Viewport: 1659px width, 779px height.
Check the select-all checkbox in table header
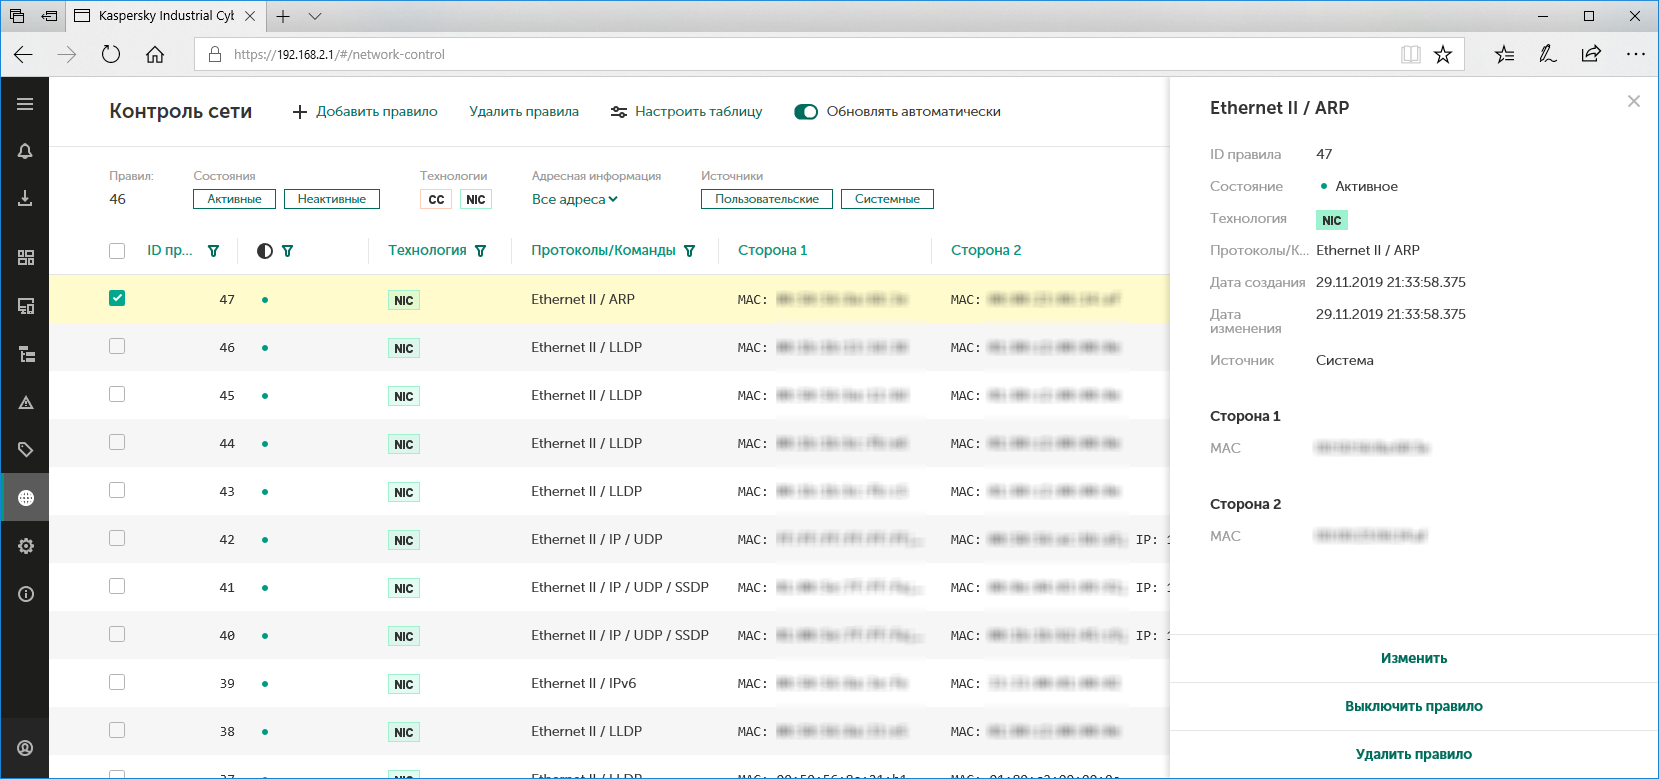(117, 251)
